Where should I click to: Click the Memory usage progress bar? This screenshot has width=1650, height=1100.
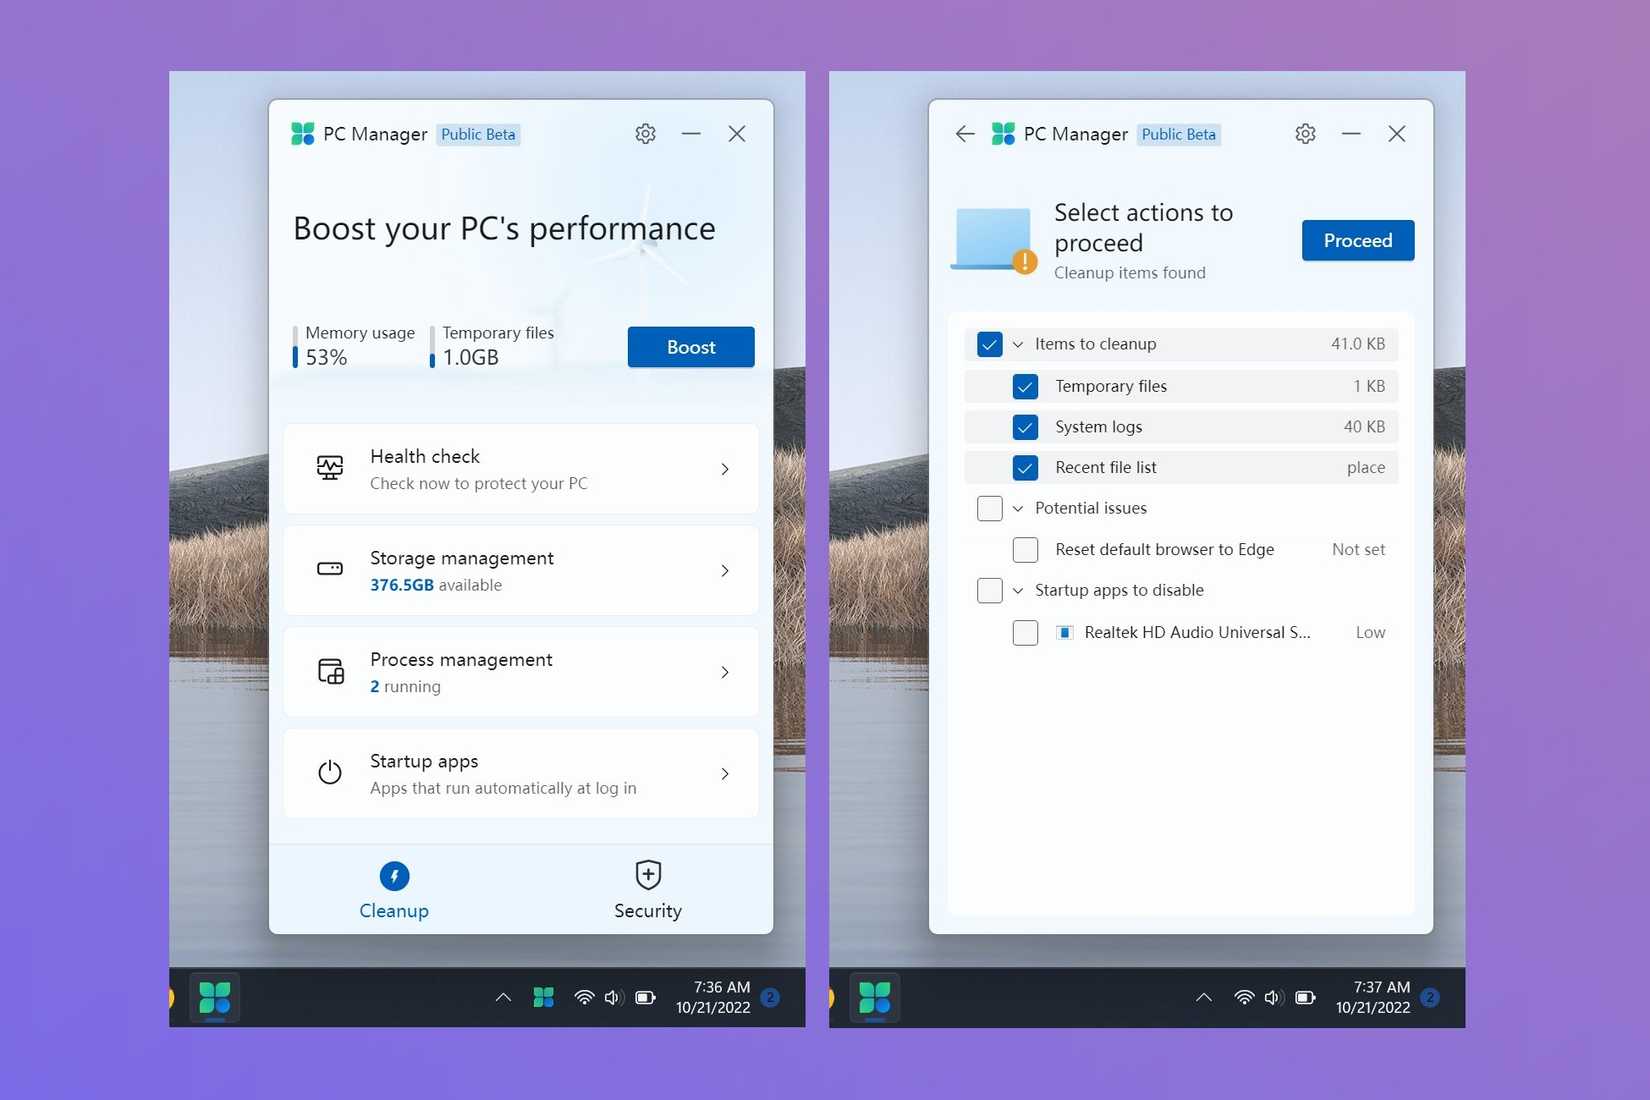point(295,347)
